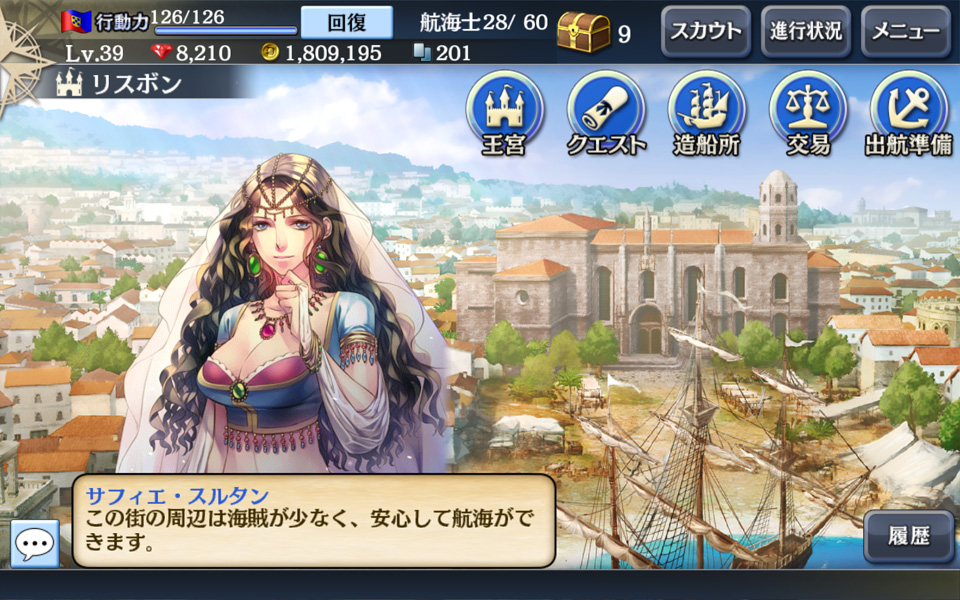Screen dimensions: 960x600
Task: Open the 進行状況 progress menu
Action: point(806,31)
